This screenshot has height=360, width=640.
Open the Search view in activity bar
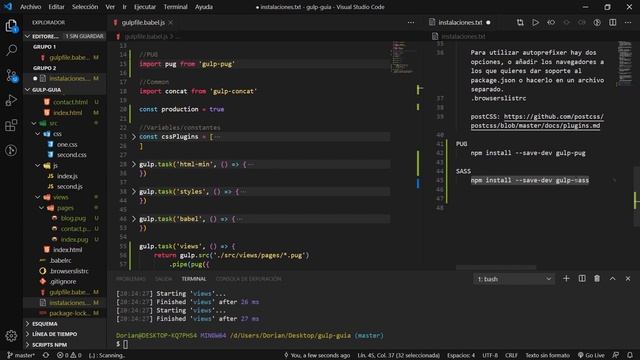[11, 50]
